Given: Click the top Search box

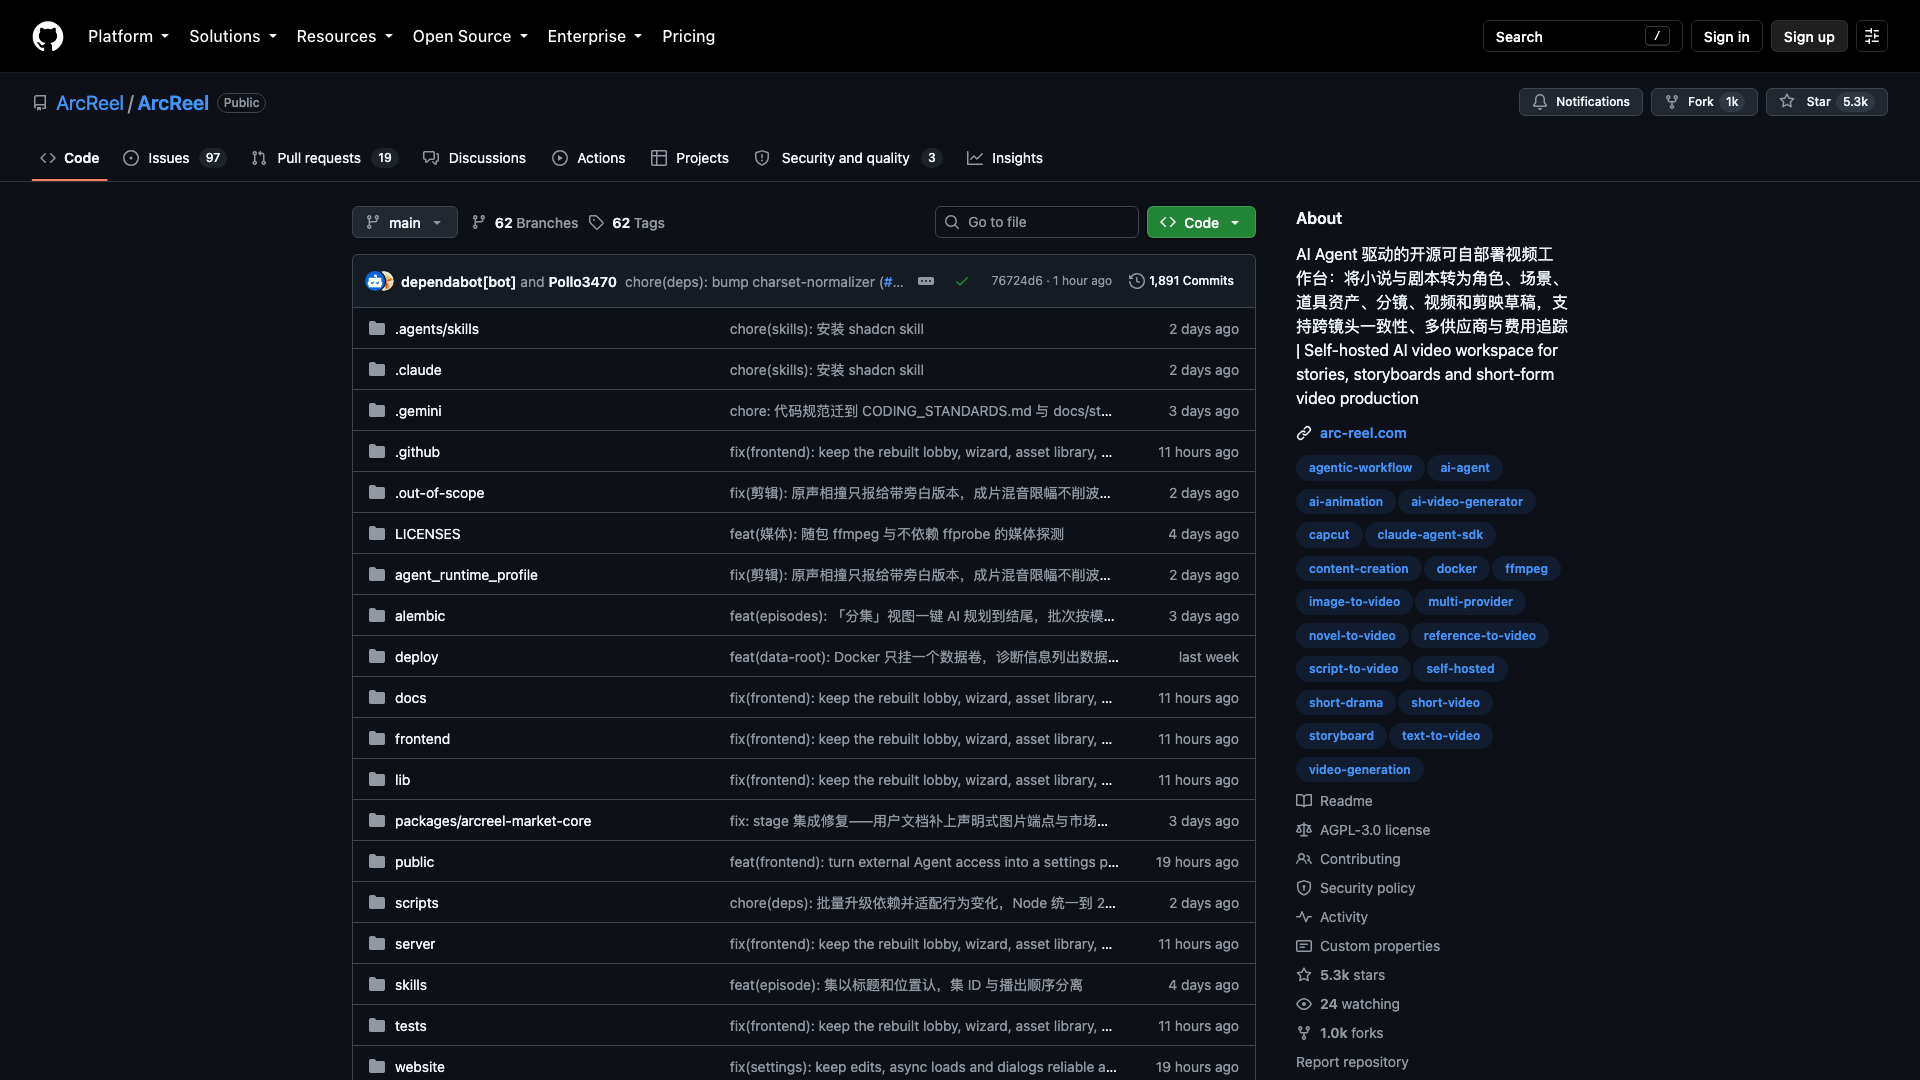Looking at the screenshot, I should (1582, 36).
